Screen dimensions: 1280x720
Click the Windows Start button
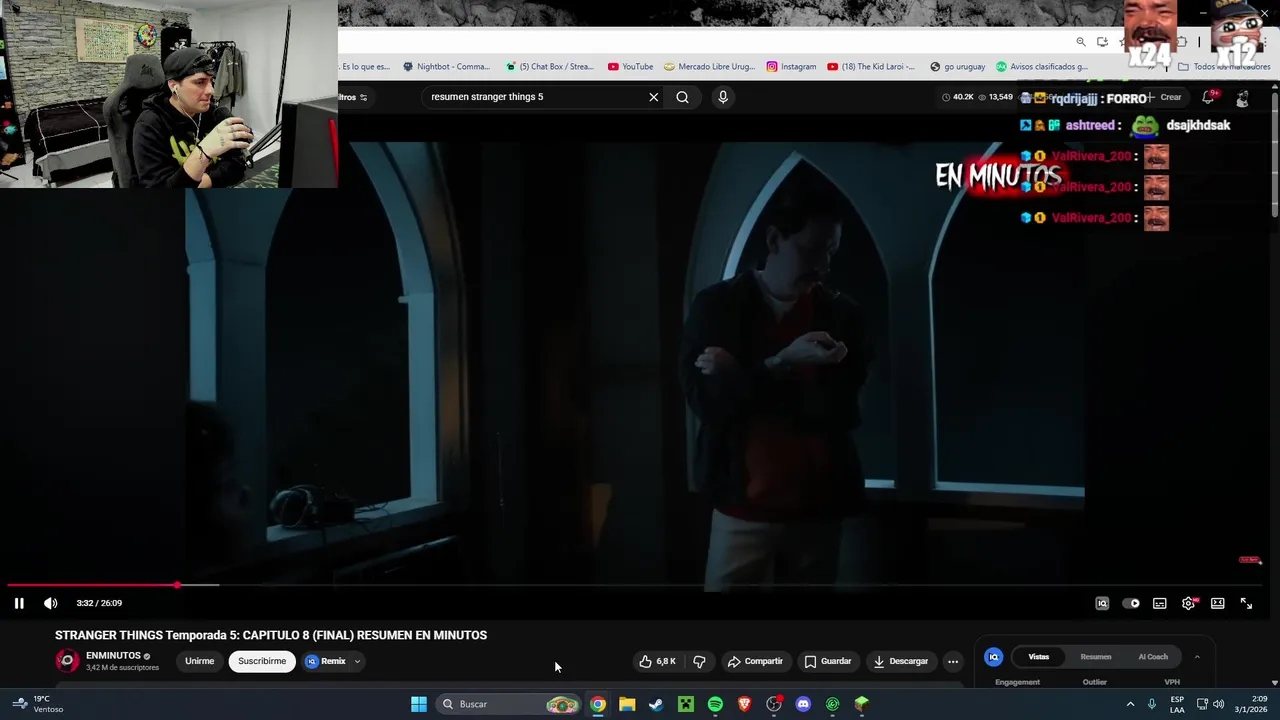pyautogui.click(x=419, y=704)
